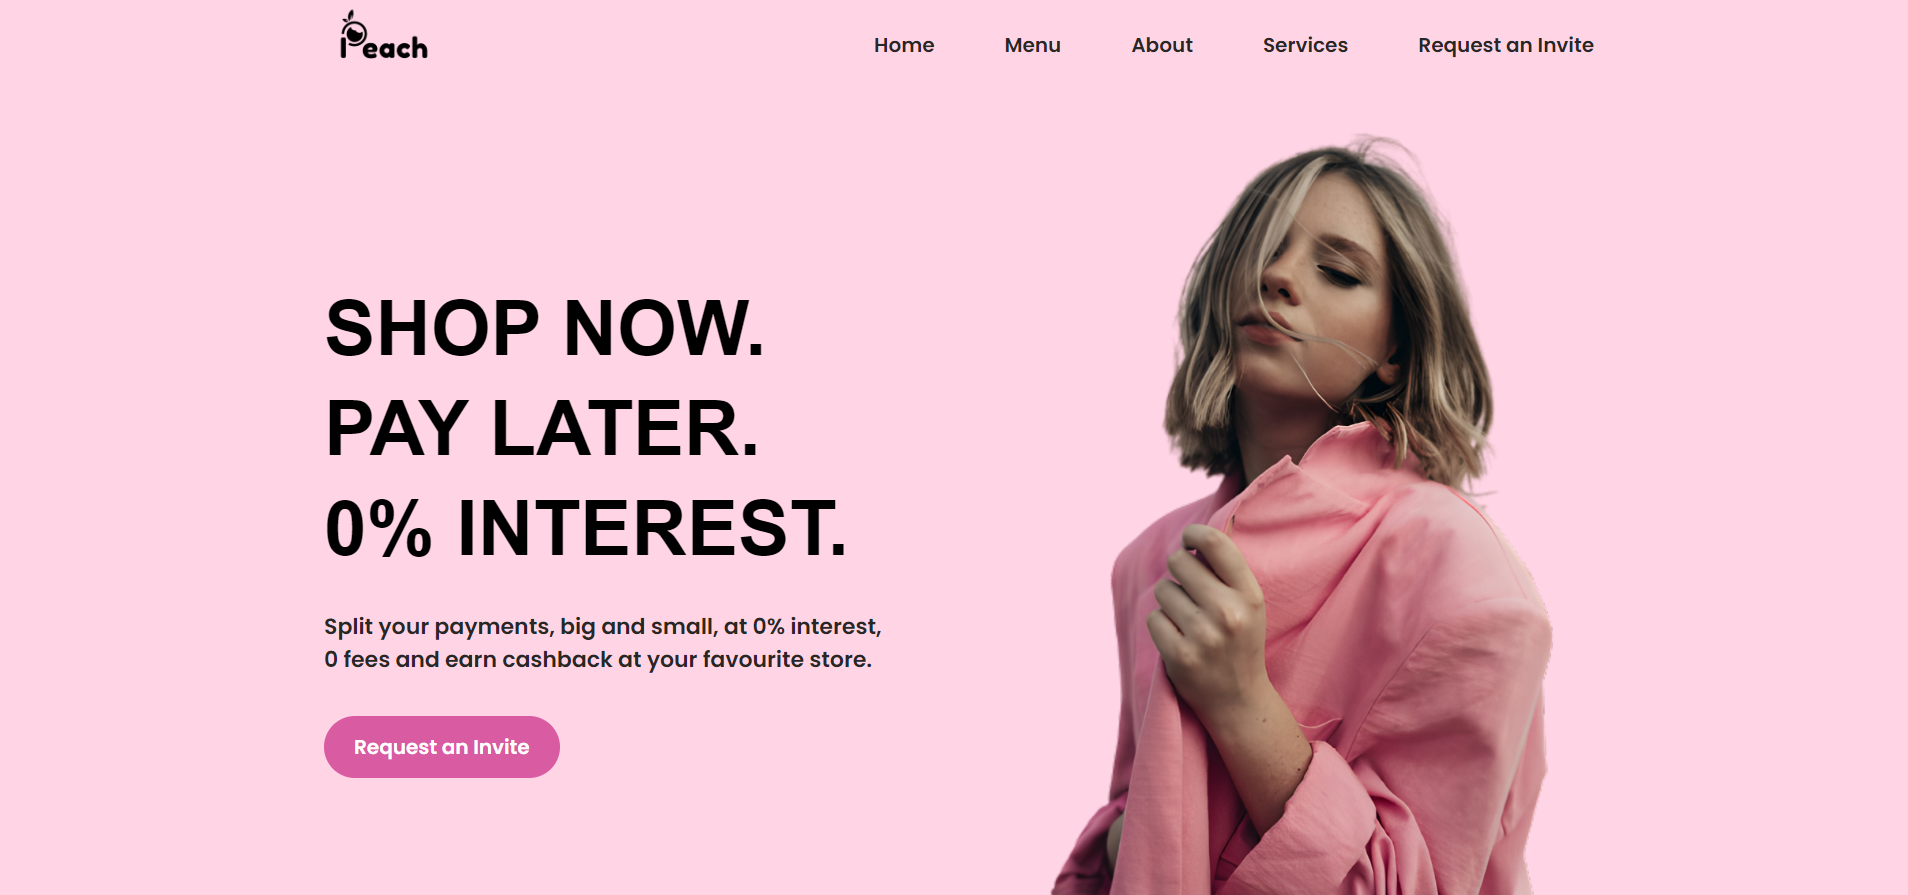Click the SHOP NOW. headline line

tap(545, 328)
